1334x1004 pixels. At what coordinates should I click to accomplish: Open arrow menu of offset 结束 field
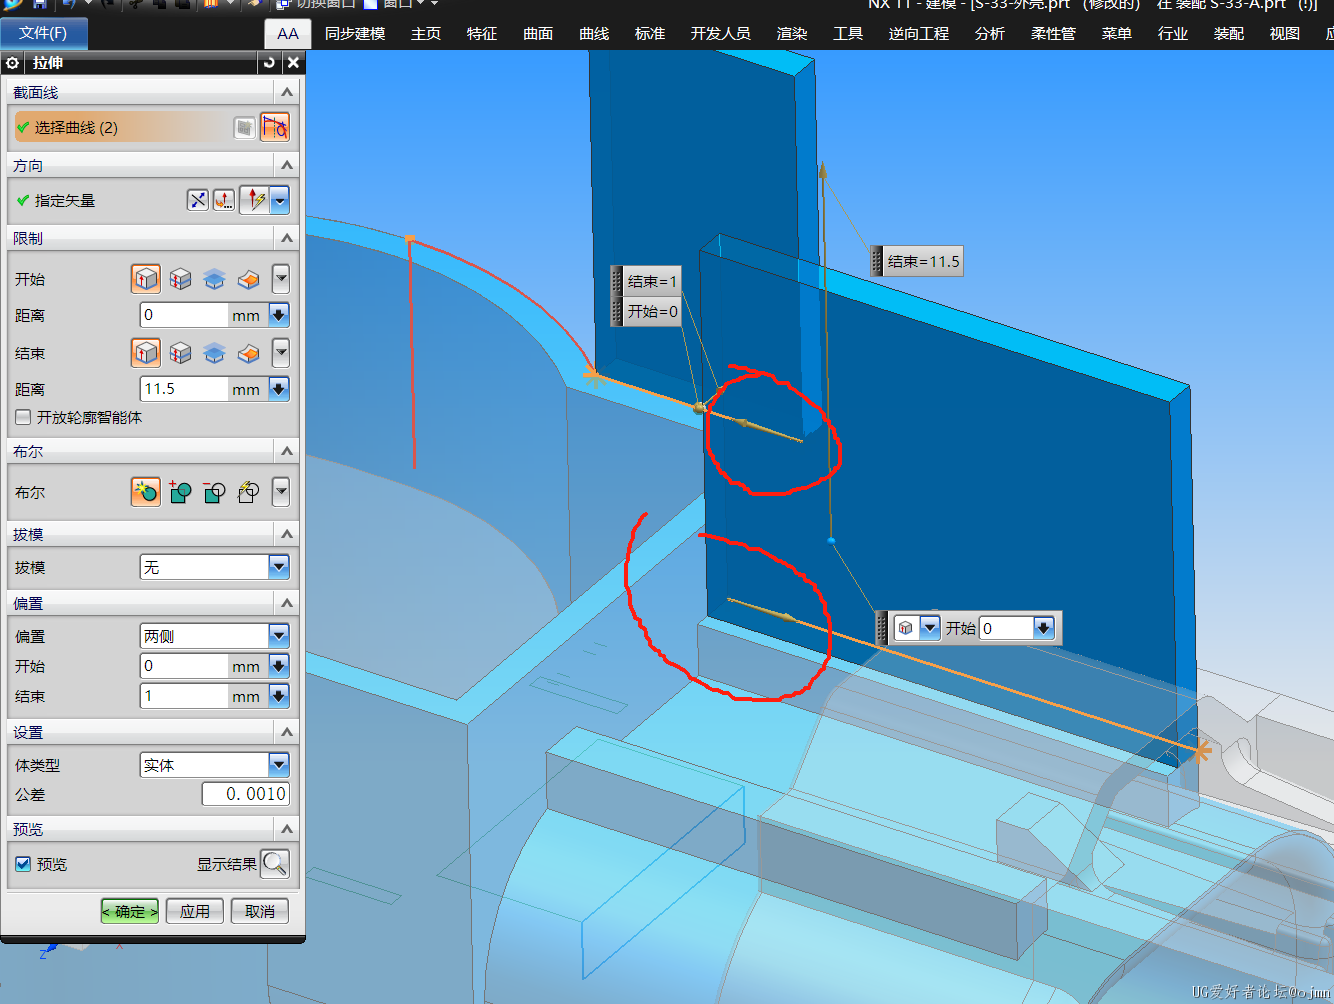tap(279, 696)
